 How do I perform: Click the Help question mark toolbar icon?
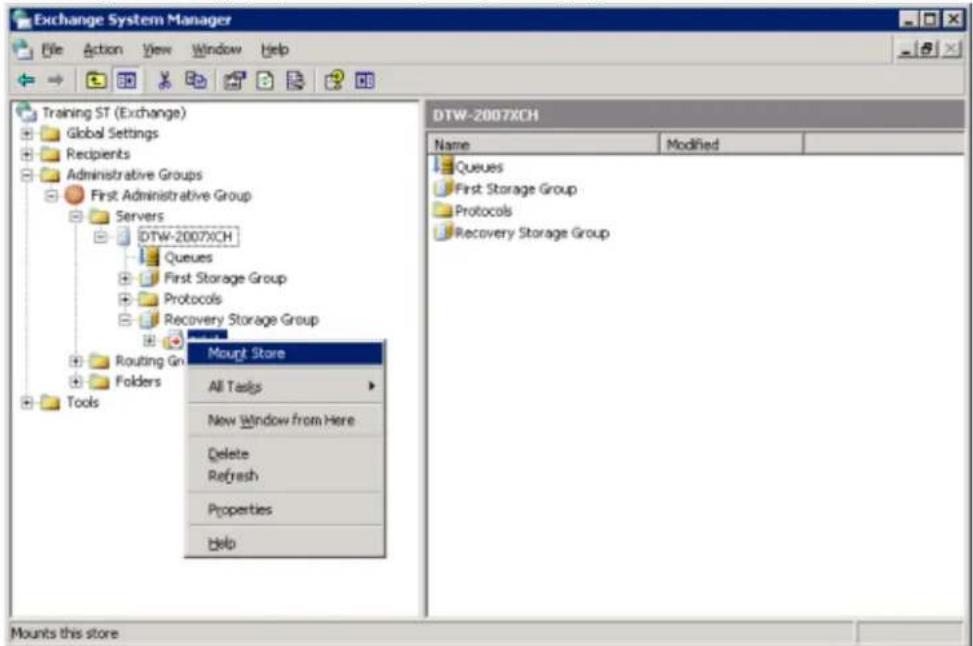[334, 80]
